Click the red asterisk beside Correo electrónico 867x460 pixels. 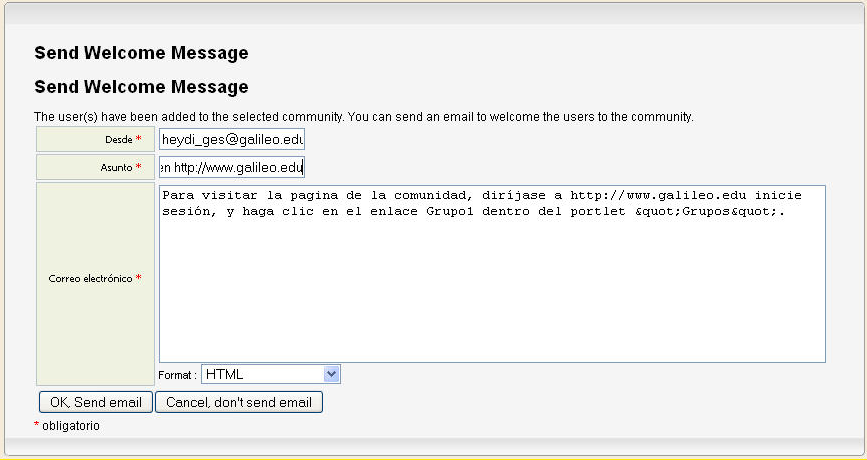pos(139,278)
